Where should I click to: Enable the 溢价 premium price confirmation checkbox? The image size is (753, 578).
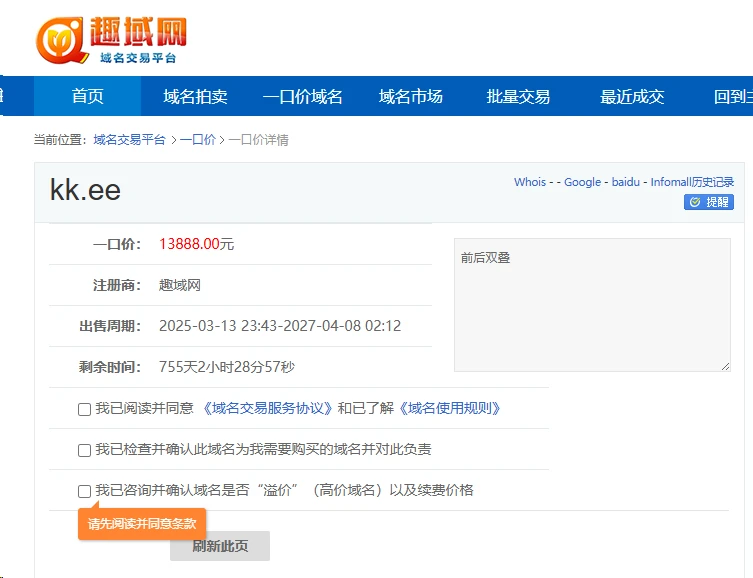point(84,491)
